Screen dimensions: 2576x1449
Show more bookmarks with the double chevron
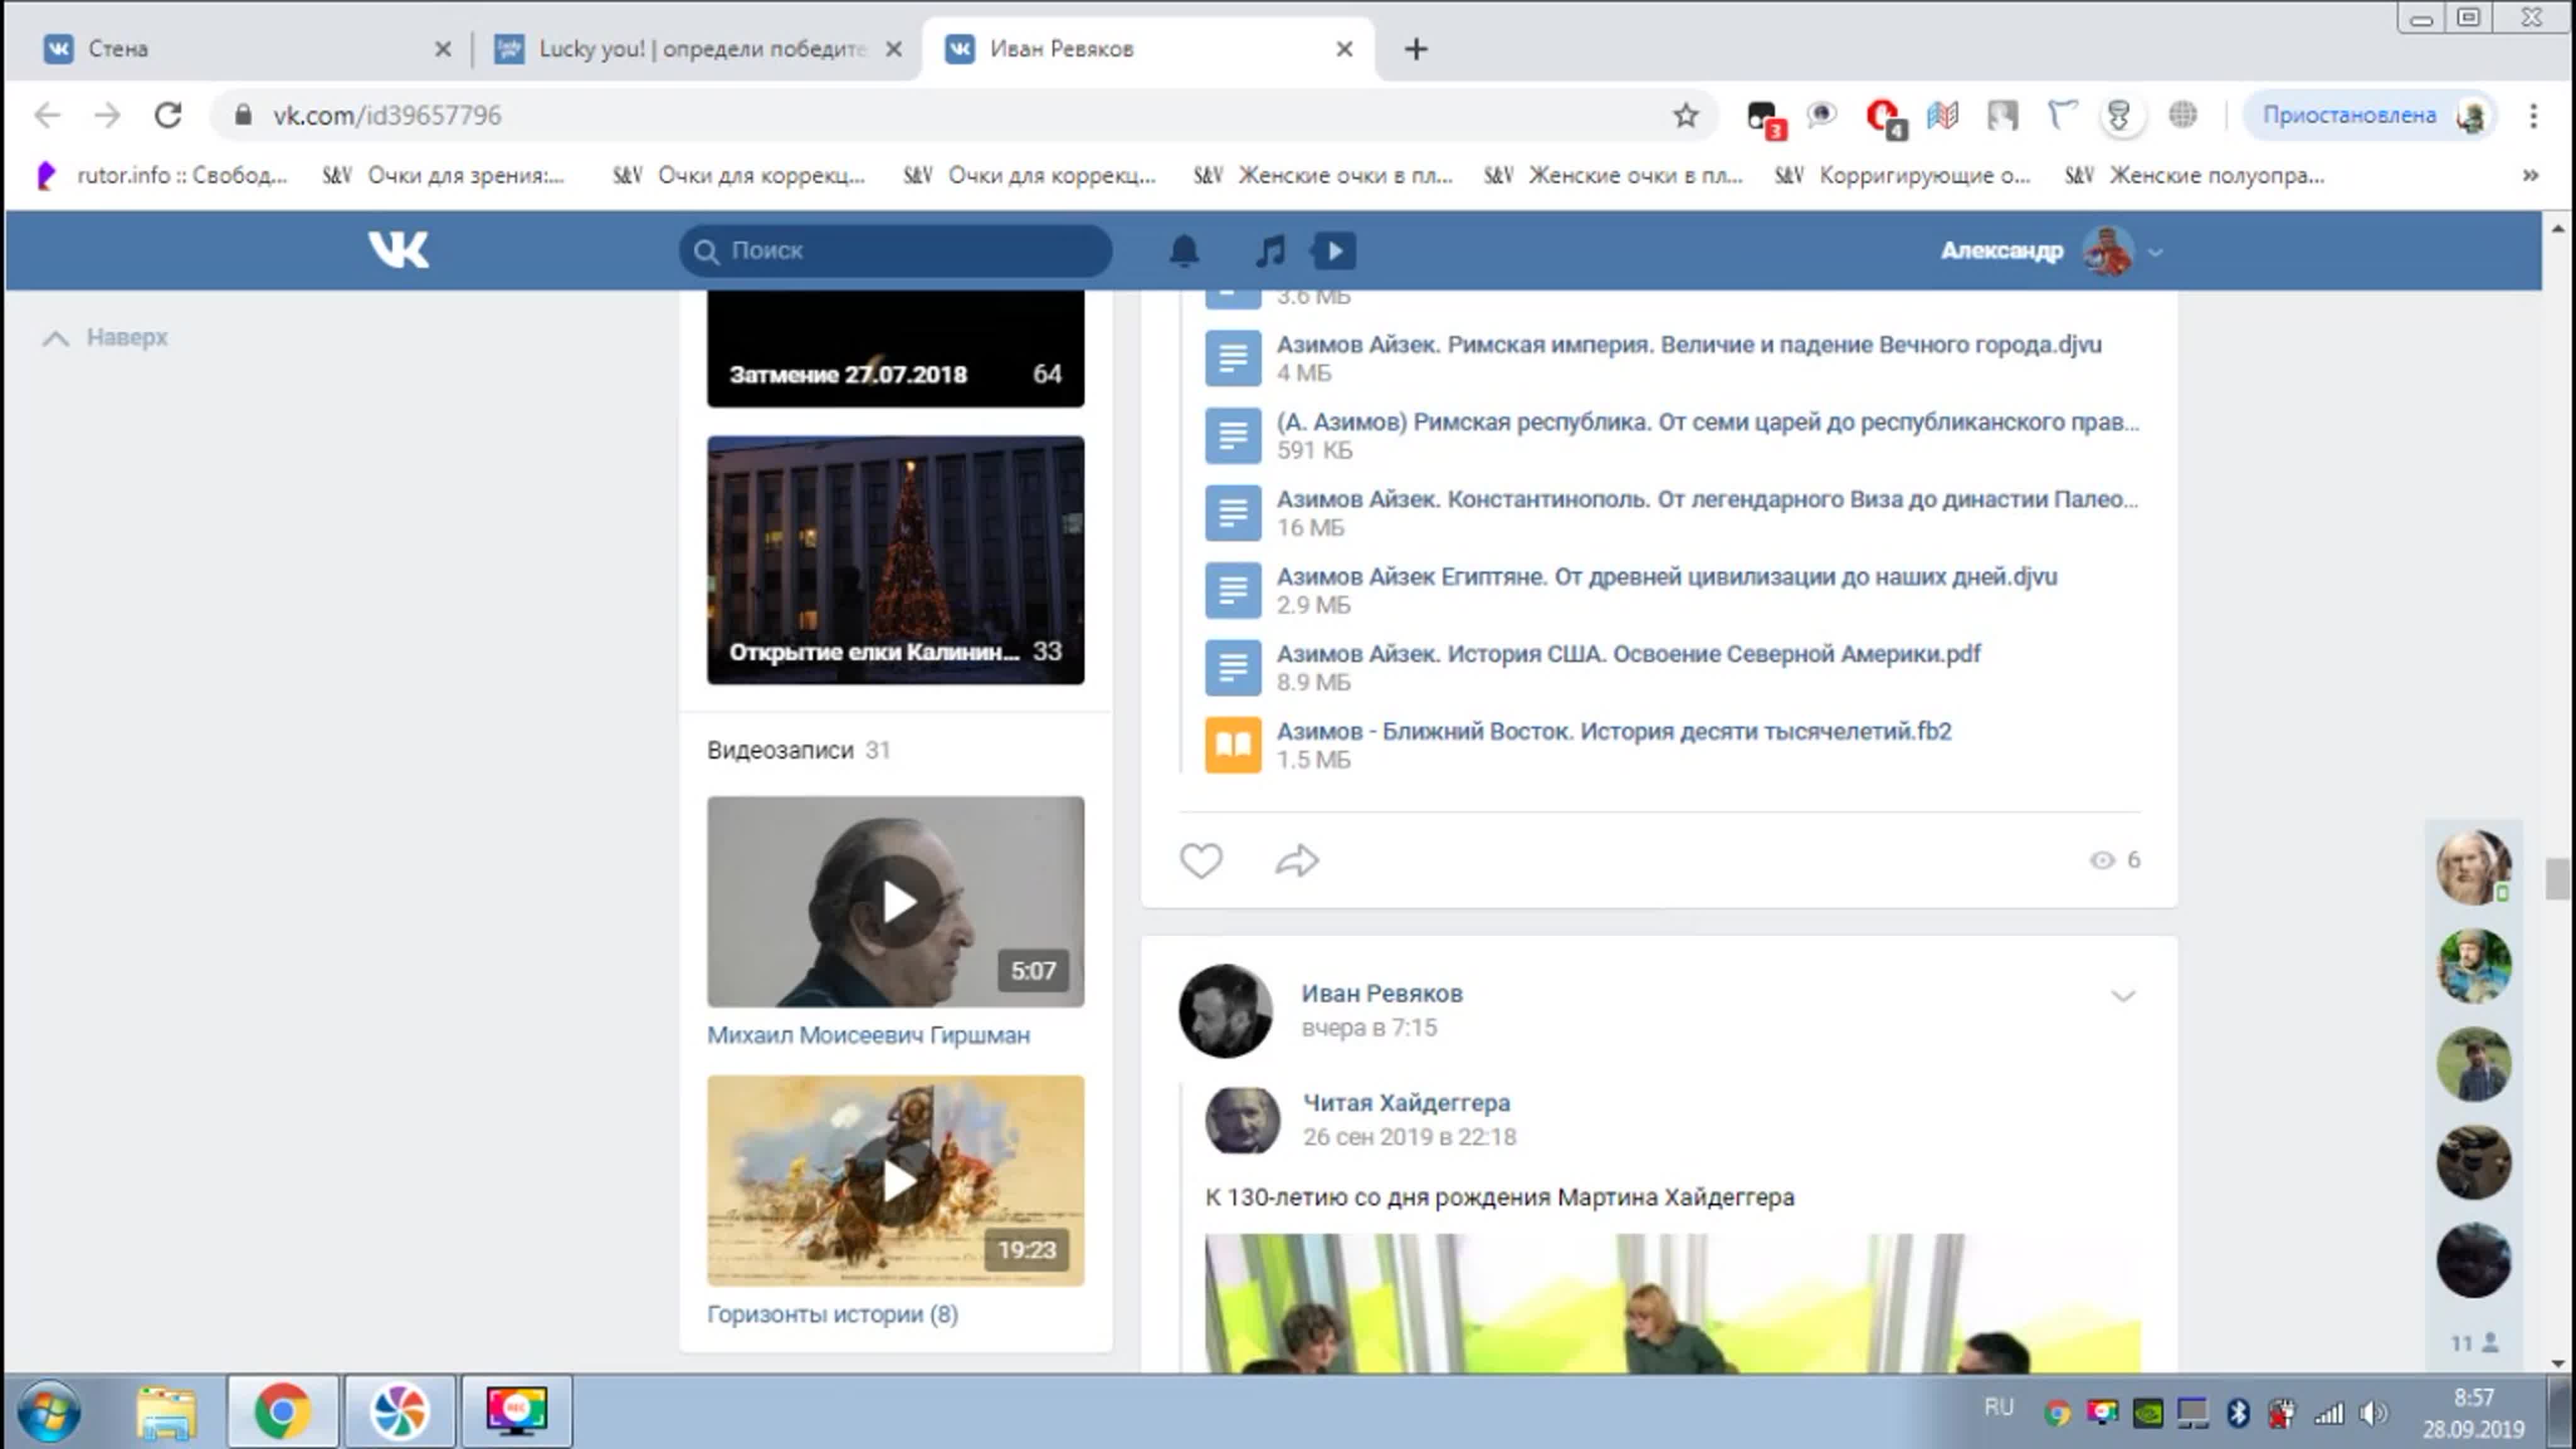[2530, 176]
